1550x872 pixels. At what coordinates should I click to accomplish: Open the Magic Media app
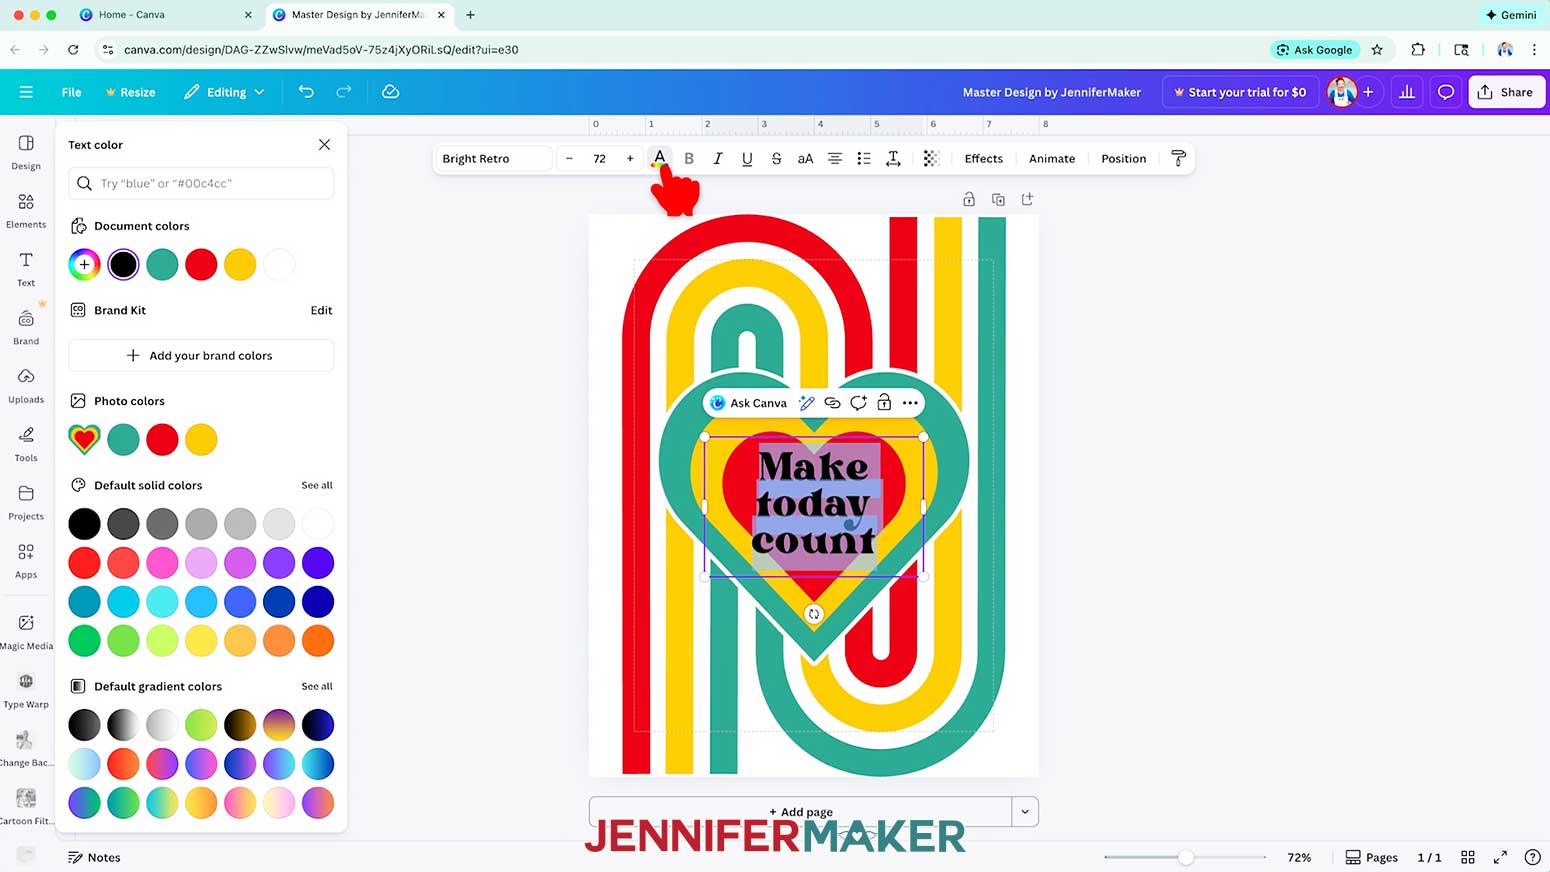pyautogui.click(x=26, y=632)
